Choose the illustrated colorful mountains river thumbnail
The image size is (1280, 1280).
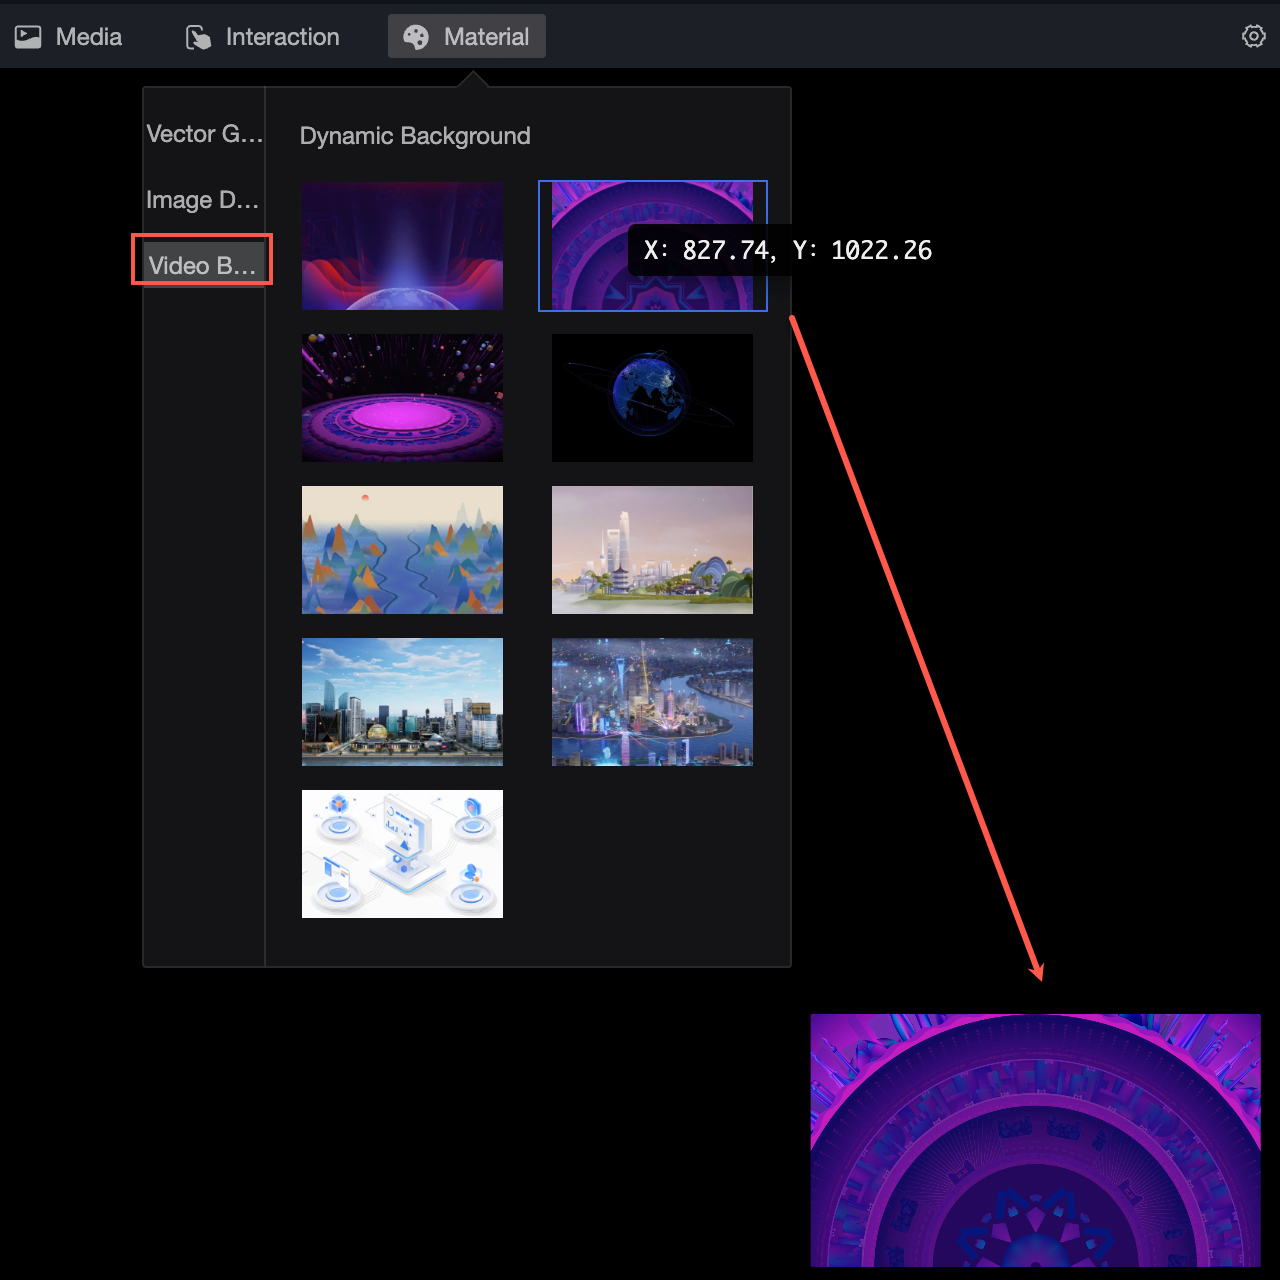402,550
